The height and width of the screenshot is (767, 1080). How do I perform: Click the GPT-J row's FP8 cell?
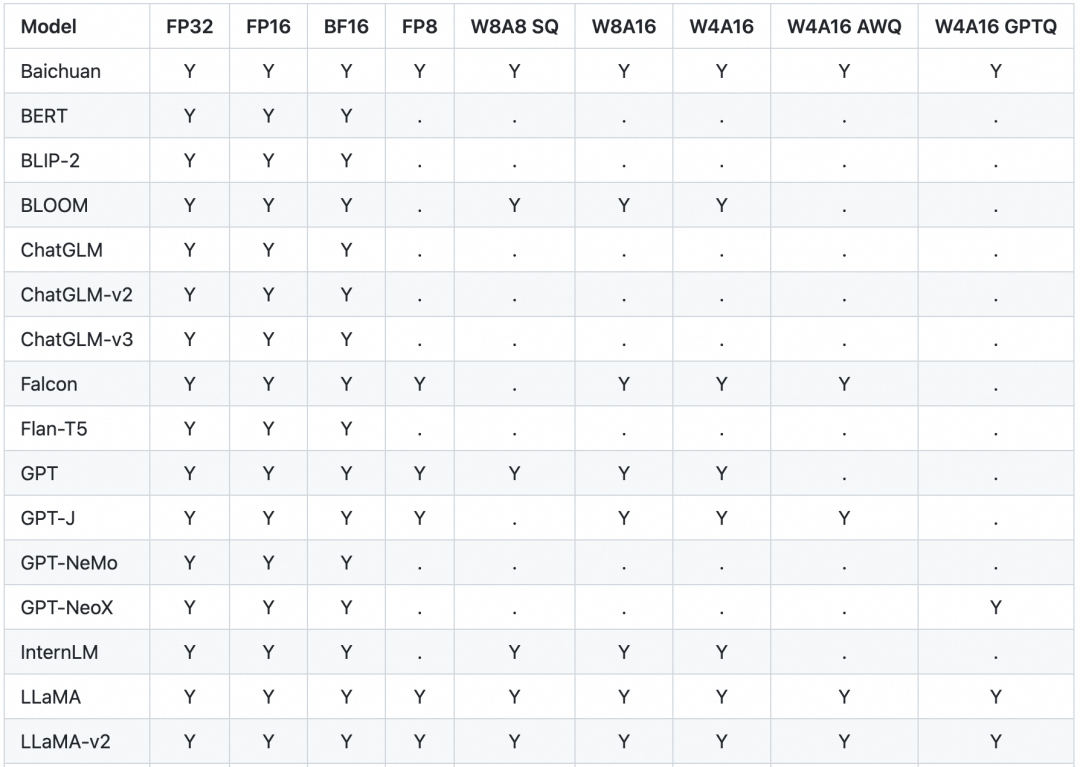coord(419,518)
